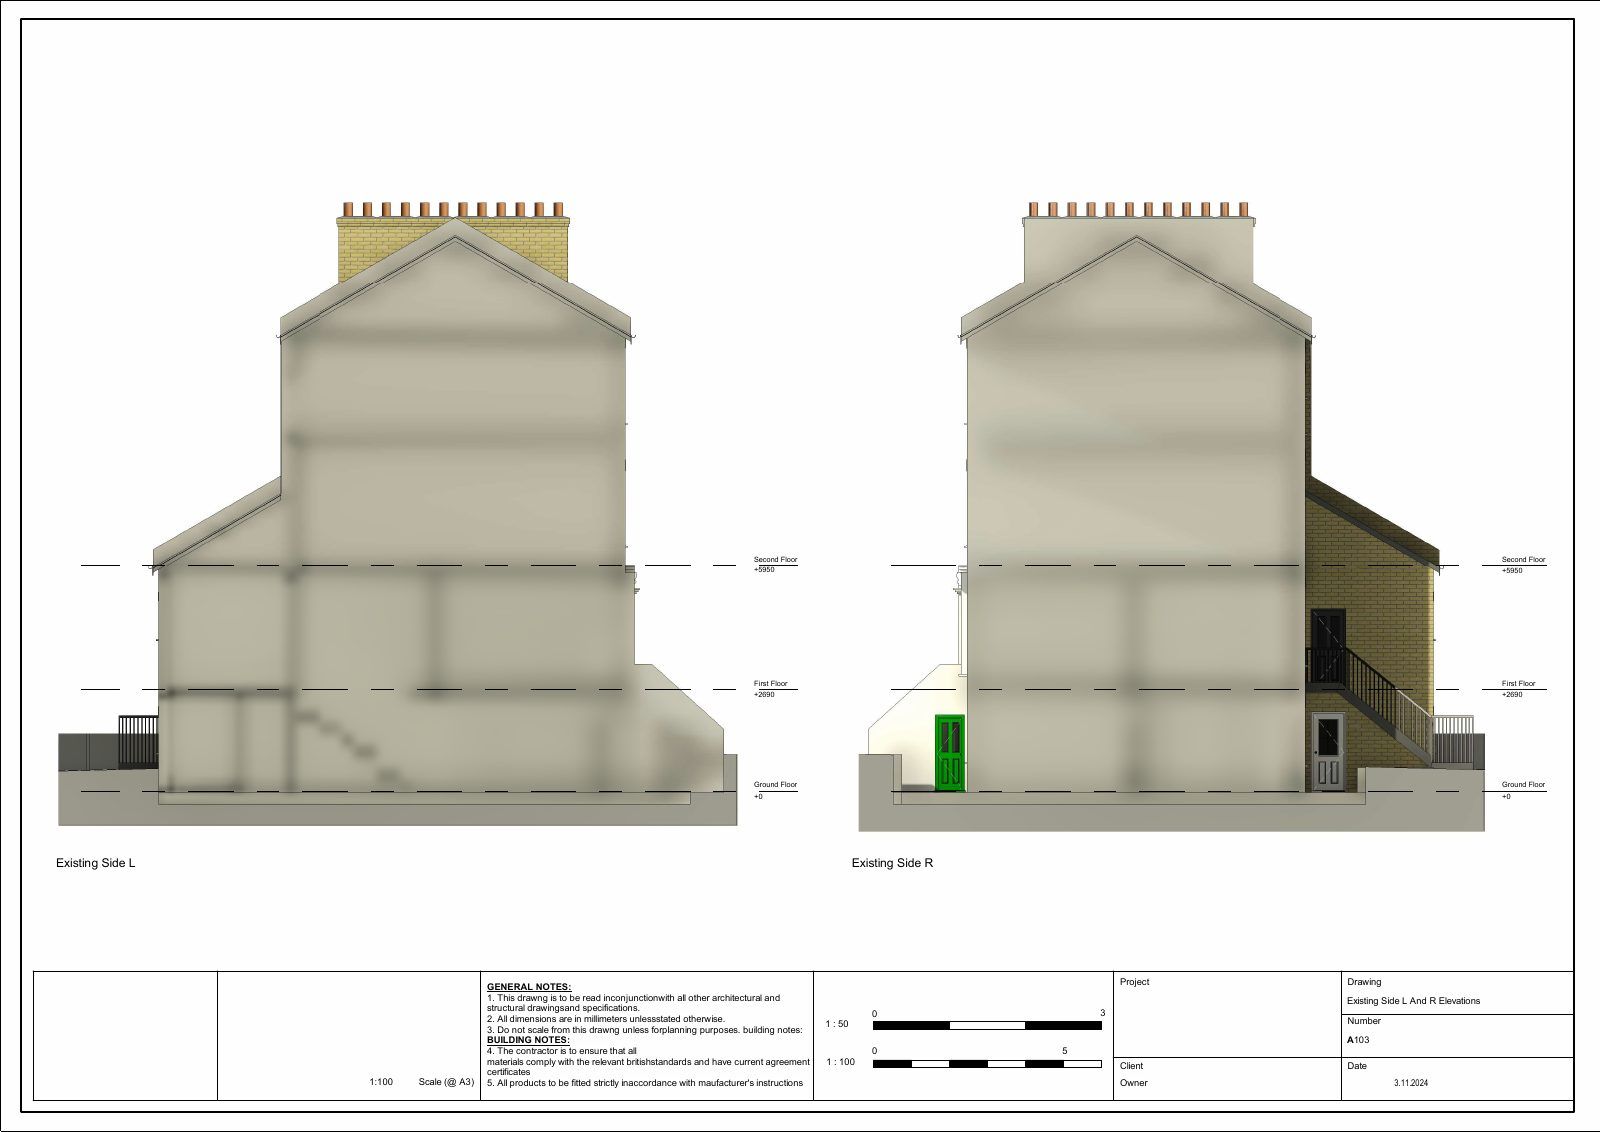Select "Second Floor" level label on Side L elevation
Image resolution: width=1600 pixels, height=1132 pixels.
pos(775,560)
